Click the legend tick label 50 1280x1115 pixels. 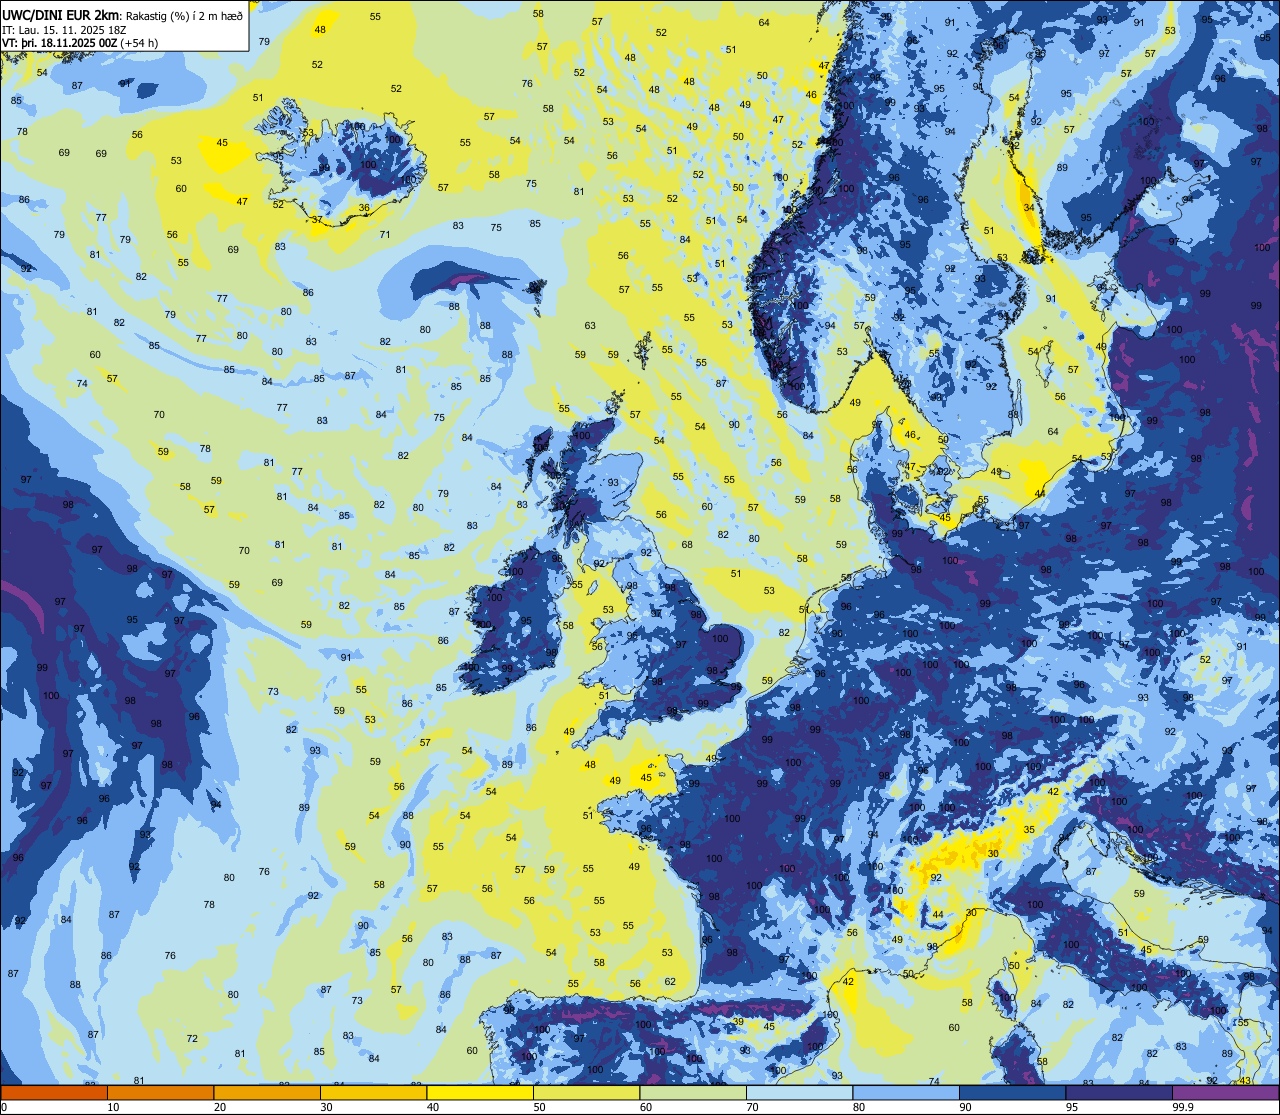[x=539, y=1107]
